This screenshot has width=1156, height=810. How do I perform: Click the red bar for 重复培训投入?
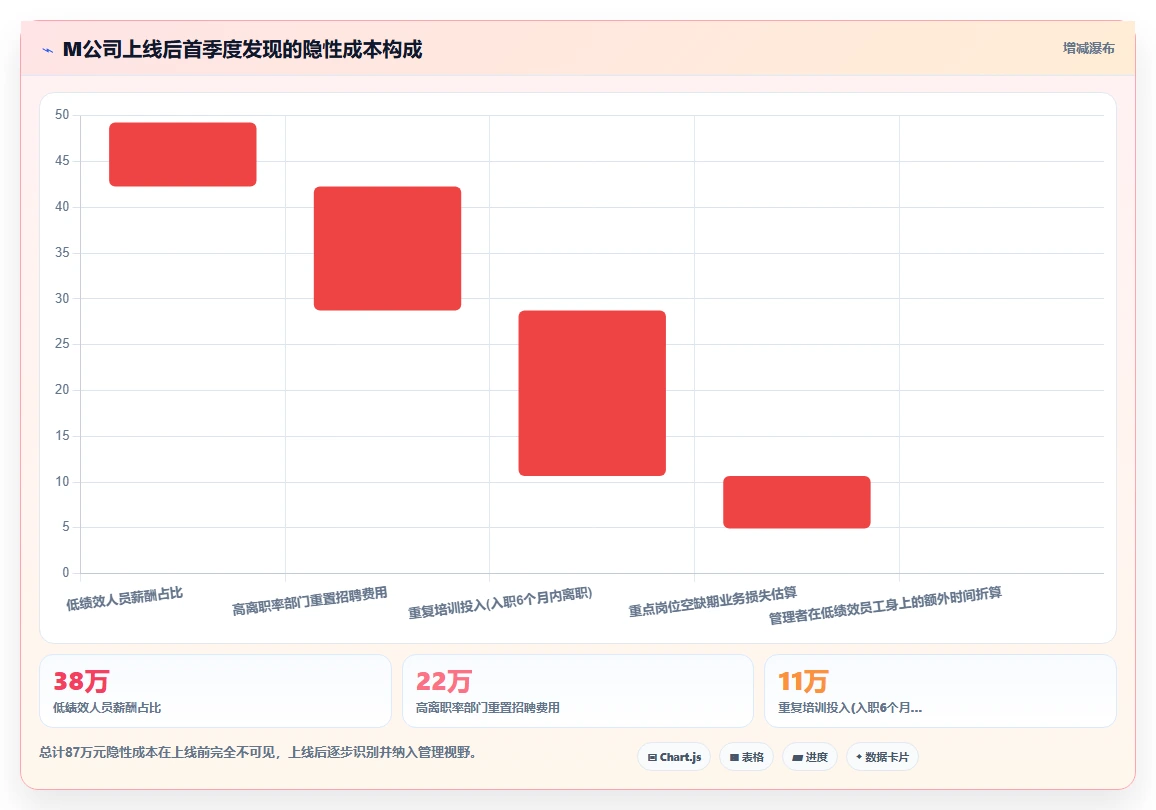pos(592,393)
